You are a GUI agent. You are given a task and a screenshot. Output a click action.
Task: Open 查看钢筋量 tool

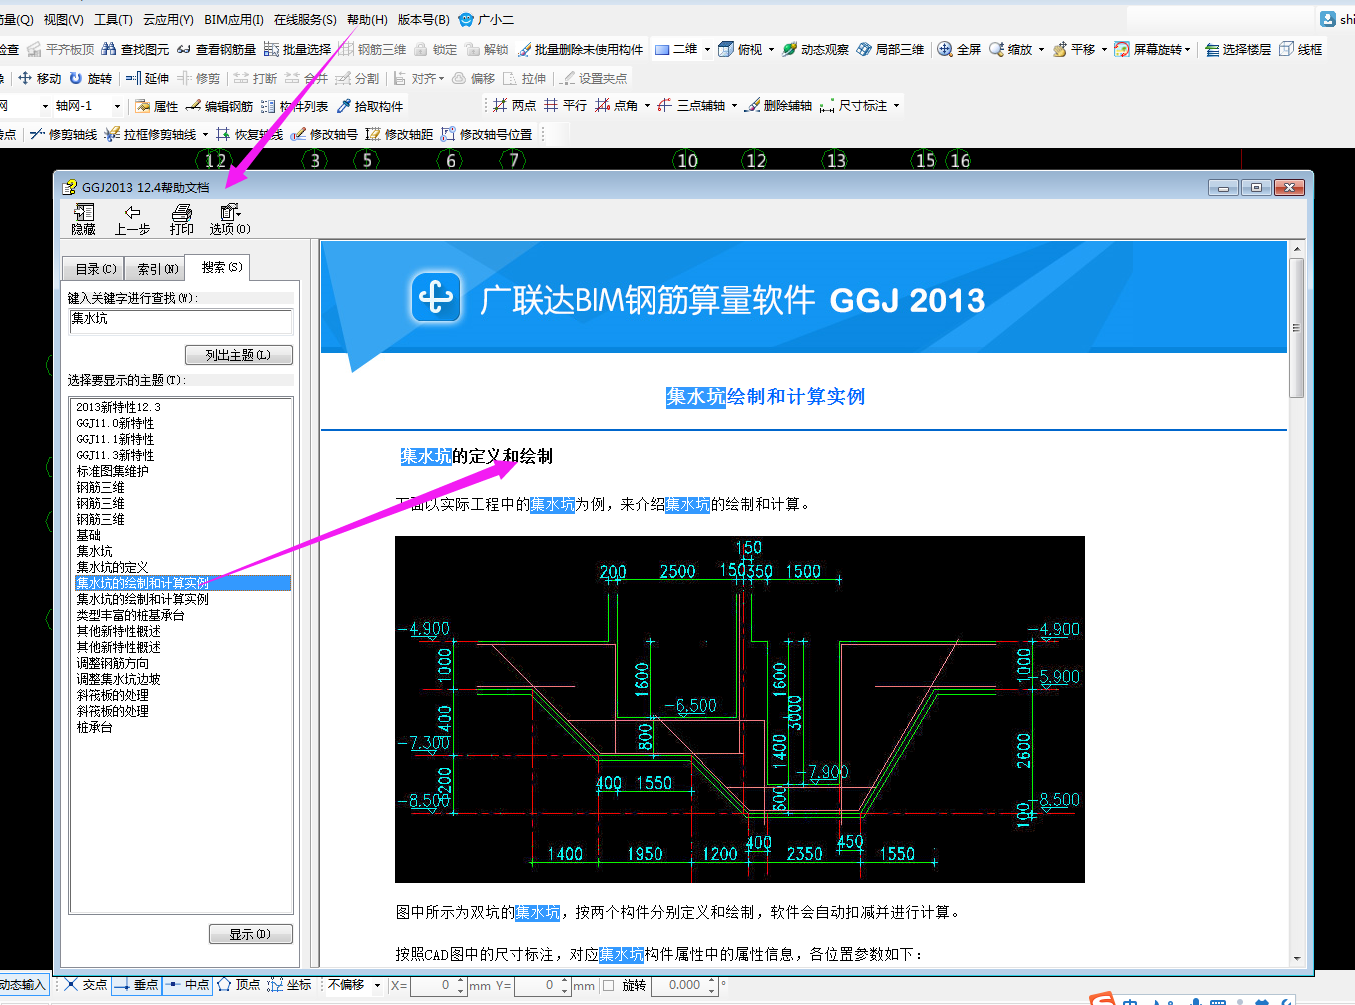click(x=216, y=49)
